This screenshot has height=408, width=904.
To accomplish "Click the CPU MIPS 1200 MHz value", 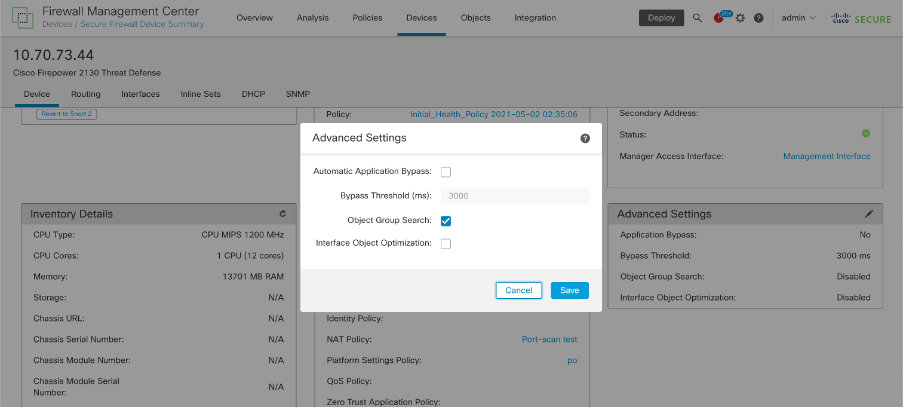I will point(243,235).
